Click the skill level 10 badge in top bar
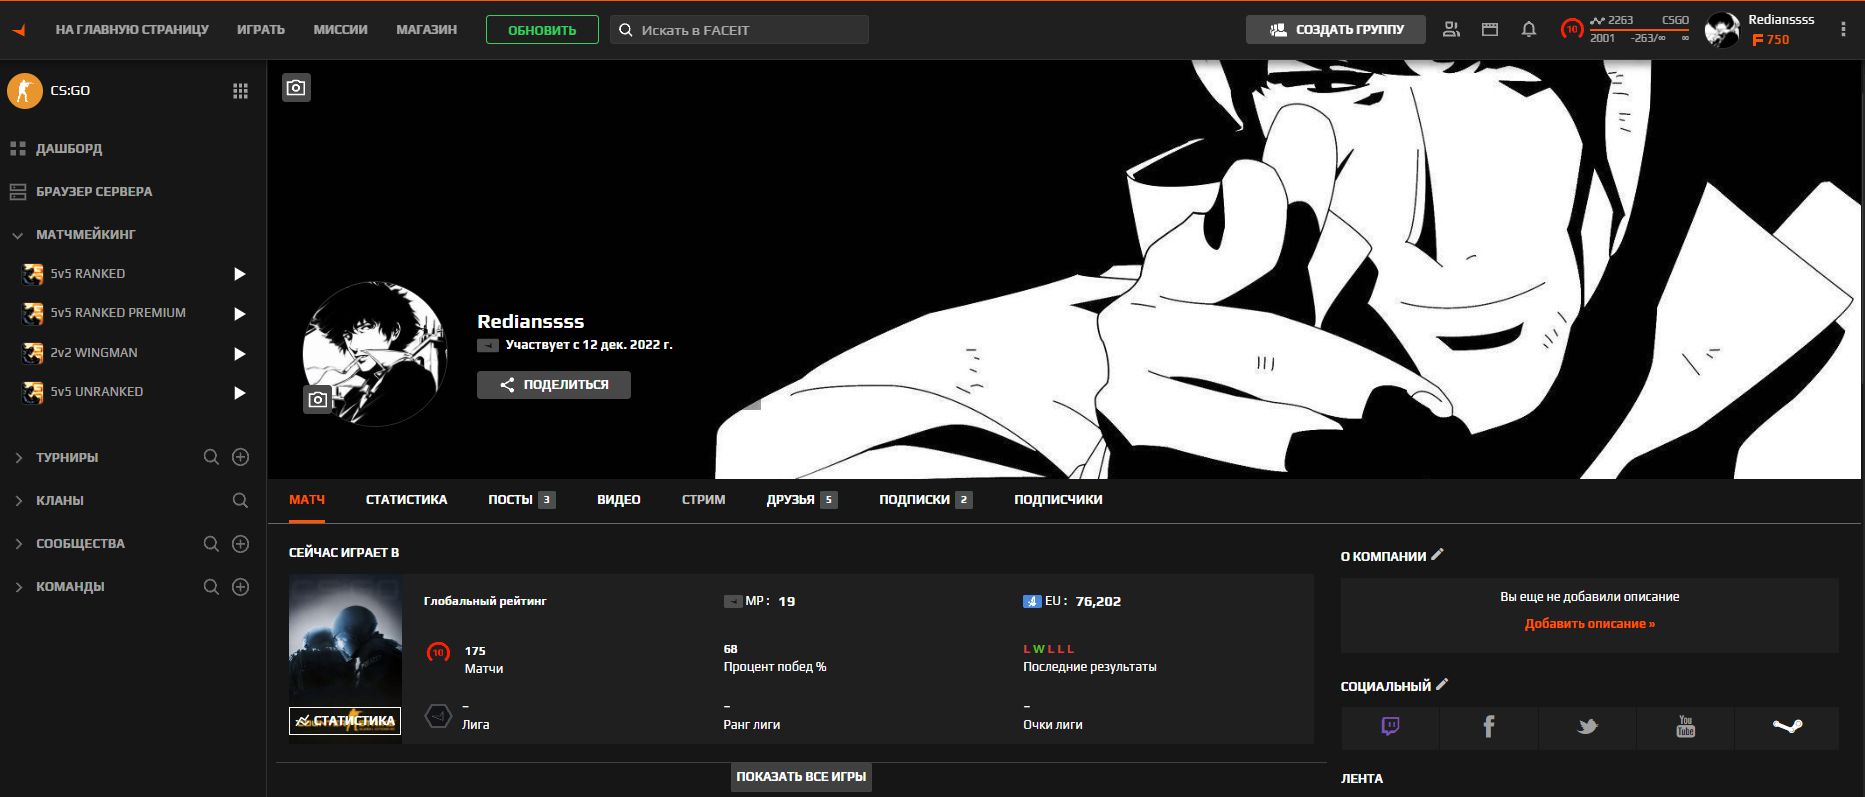1865x797 pixels. click(x=1572, y=29)
